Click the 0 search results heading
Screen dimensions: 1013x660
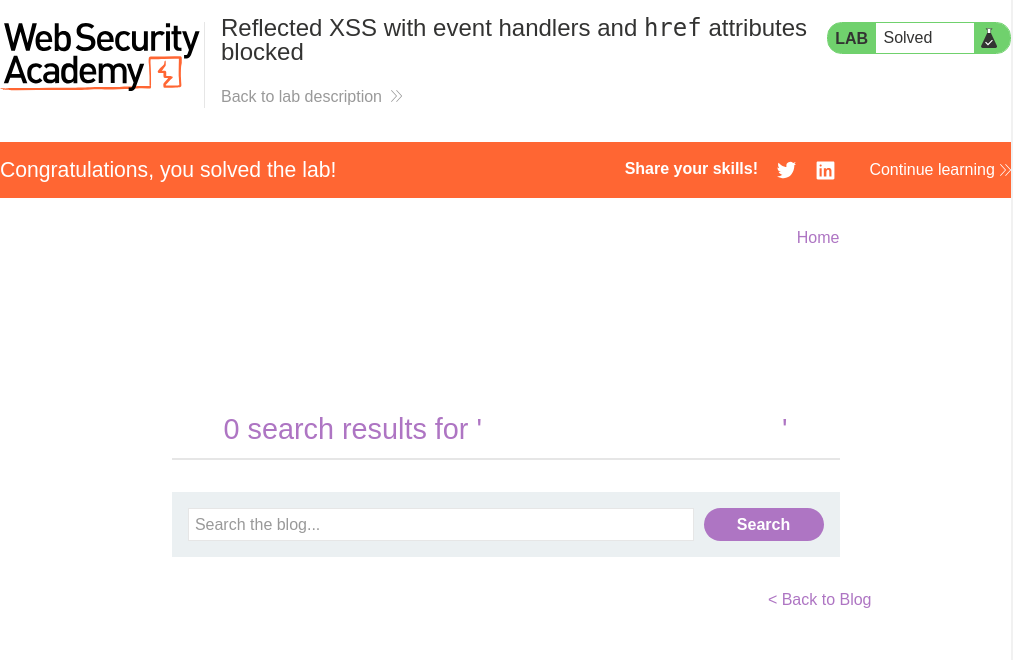pos(353,429)
